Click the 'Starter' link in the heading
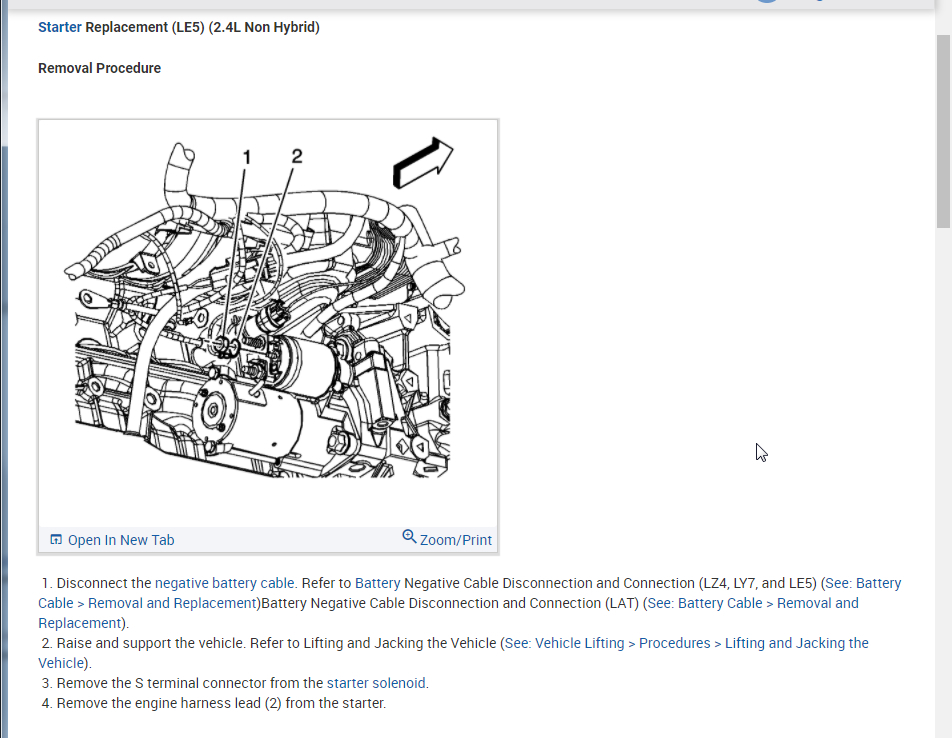Screen dimensions: 952x738 point(60,27)
